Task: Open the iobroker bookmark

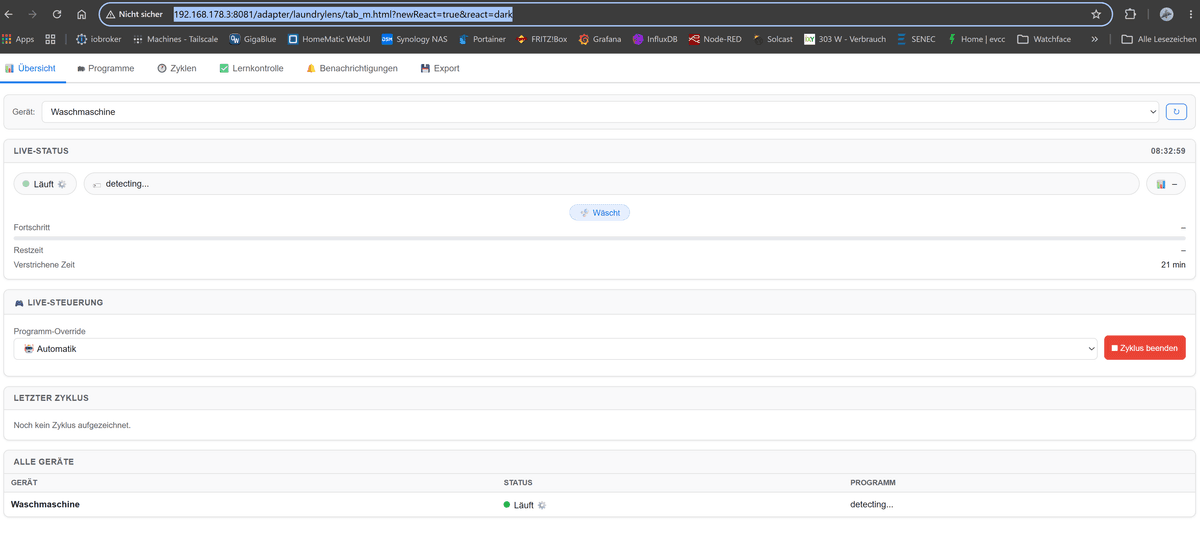Action: pyautogui.click(x=98, y=39)
